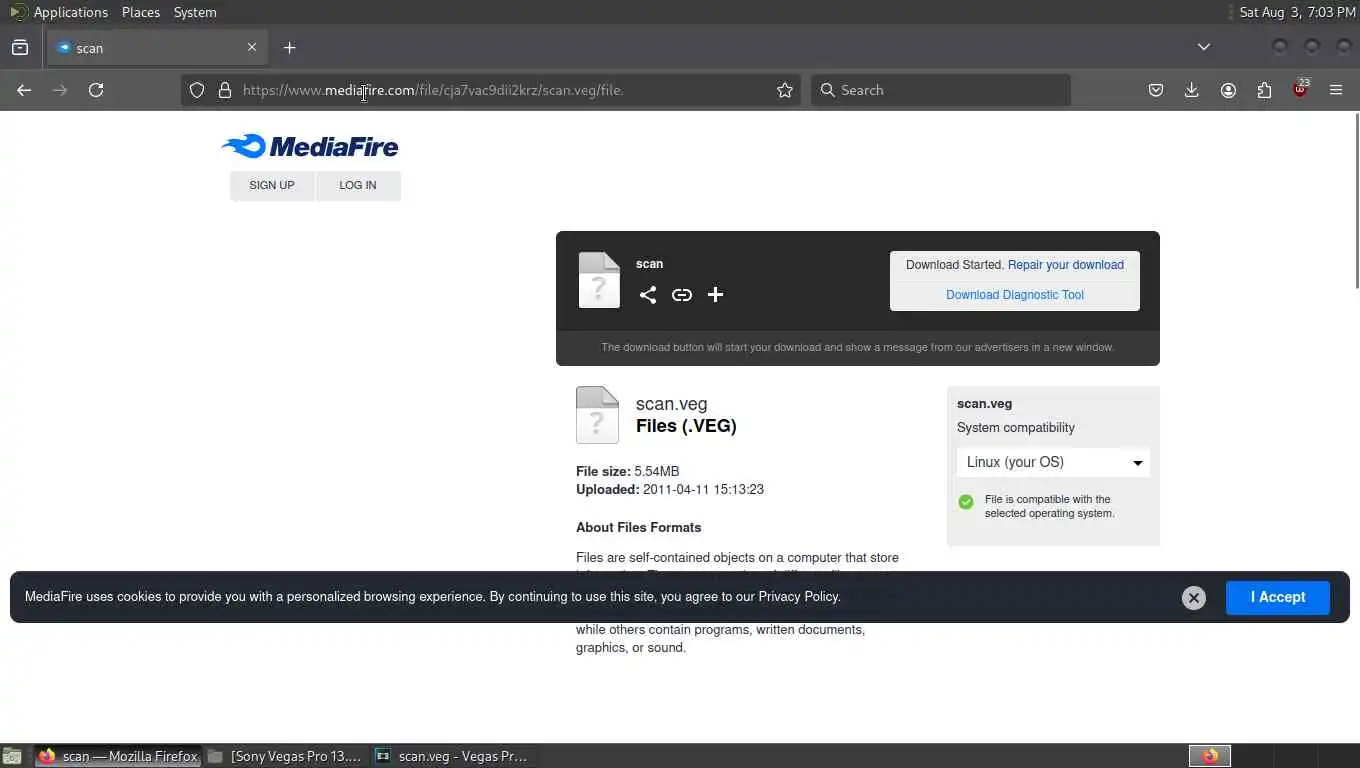This screenshot has height=768, width=1360.
Task: Click the plus icon beside the link icon
Action: [x=715, y=294]
